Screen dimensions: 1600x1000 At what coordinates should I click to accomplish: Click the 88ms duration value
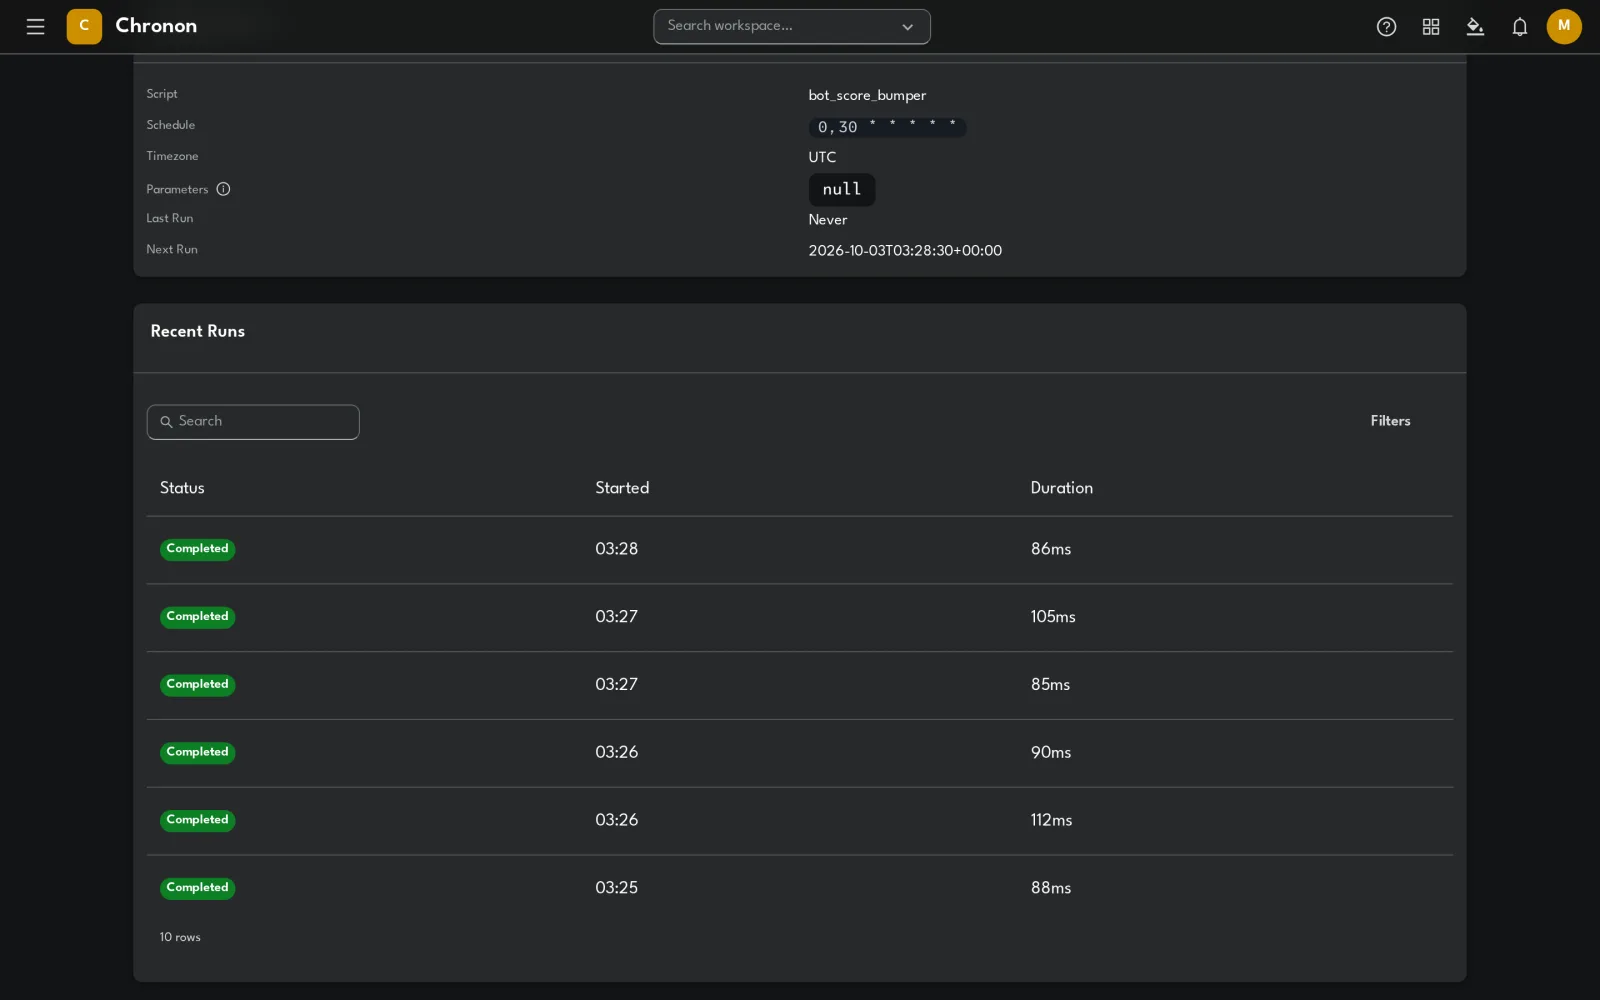tap(1051, 888)
